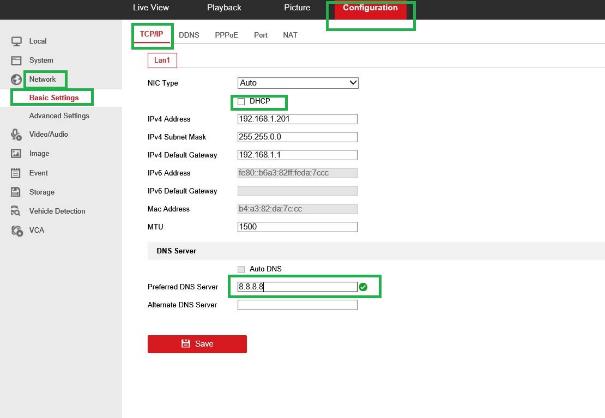Click the Local monitor icon in sidebar
Image resolution: width=605 pixels, height=418 pixels.
(x=16, y=41)
